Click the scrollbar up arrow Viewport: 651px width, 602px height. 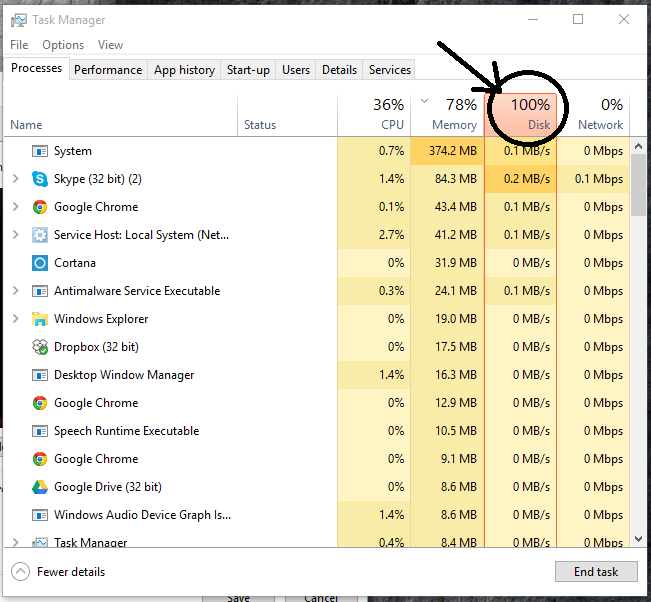(639, 146)
